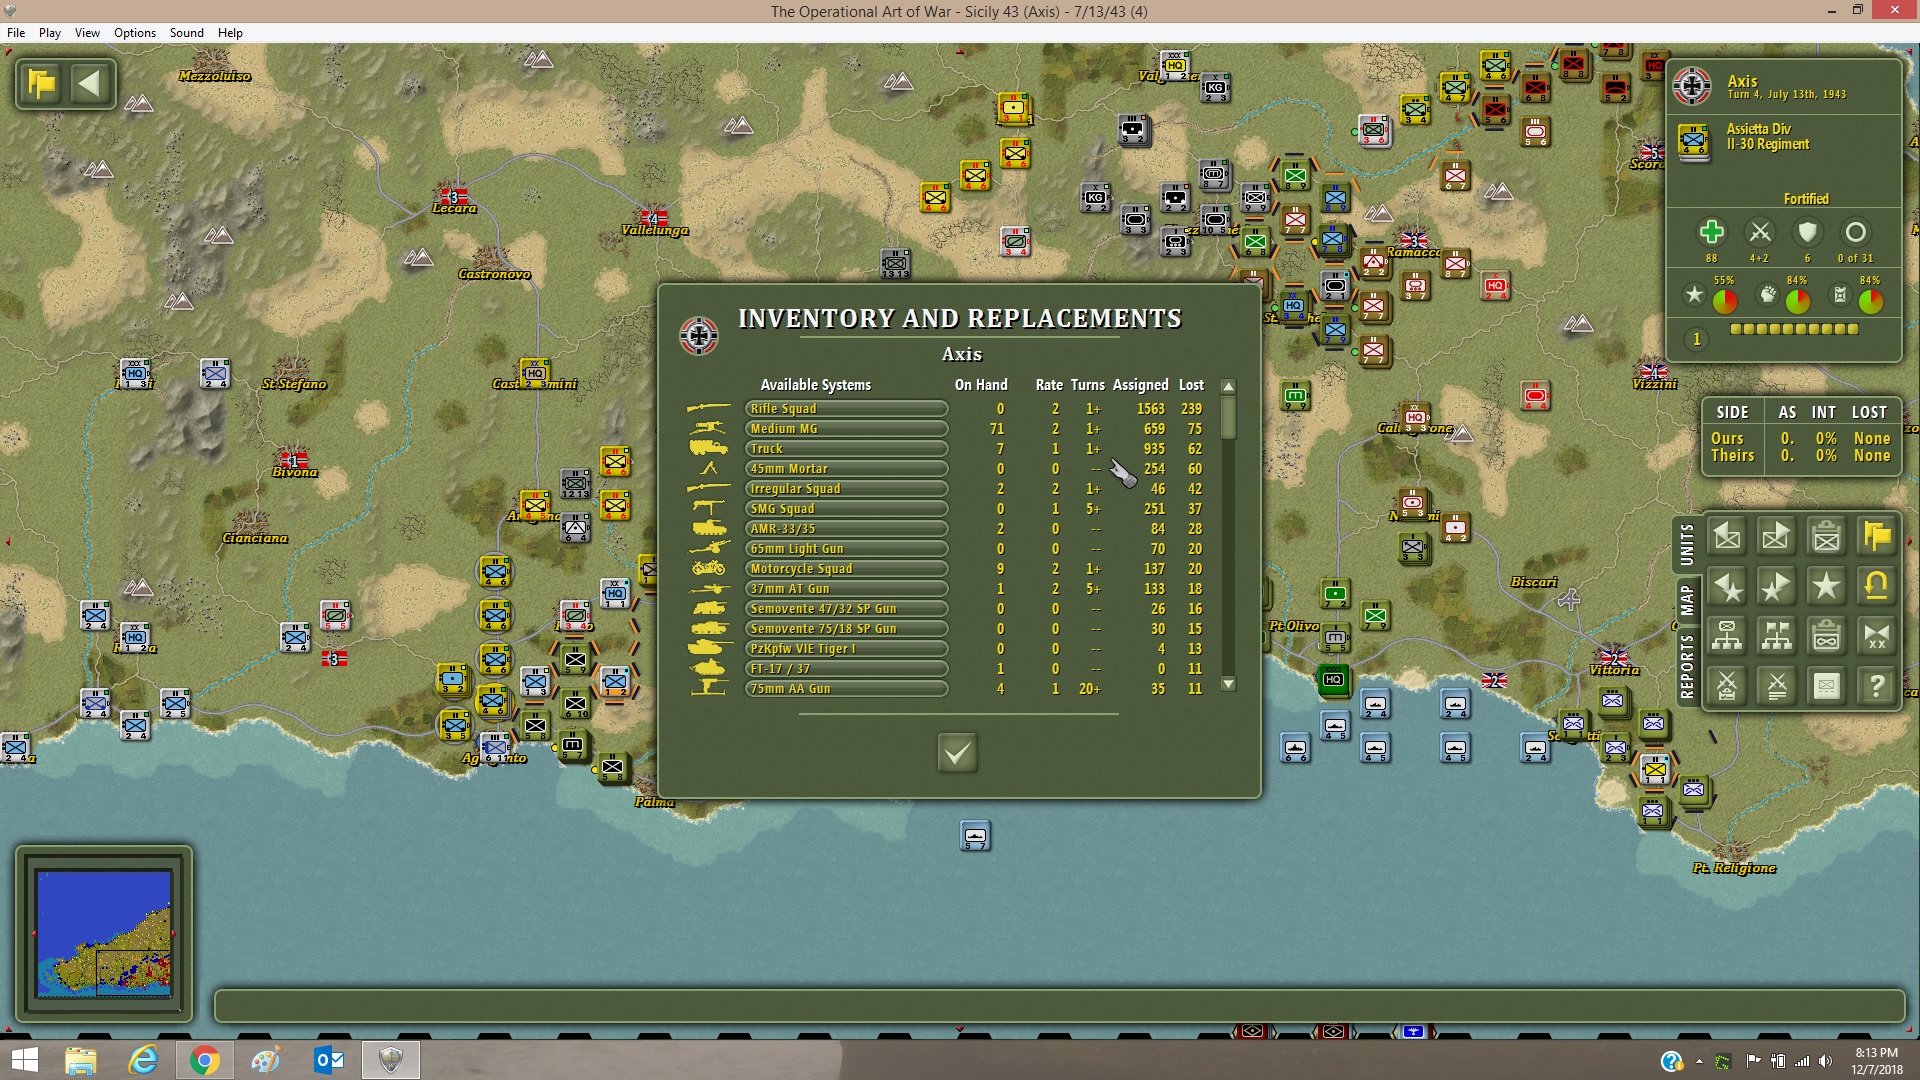Open File Explorer from the taskbar
The width and height of the screenshot is (1920, 1080).
coord(81,1060)
